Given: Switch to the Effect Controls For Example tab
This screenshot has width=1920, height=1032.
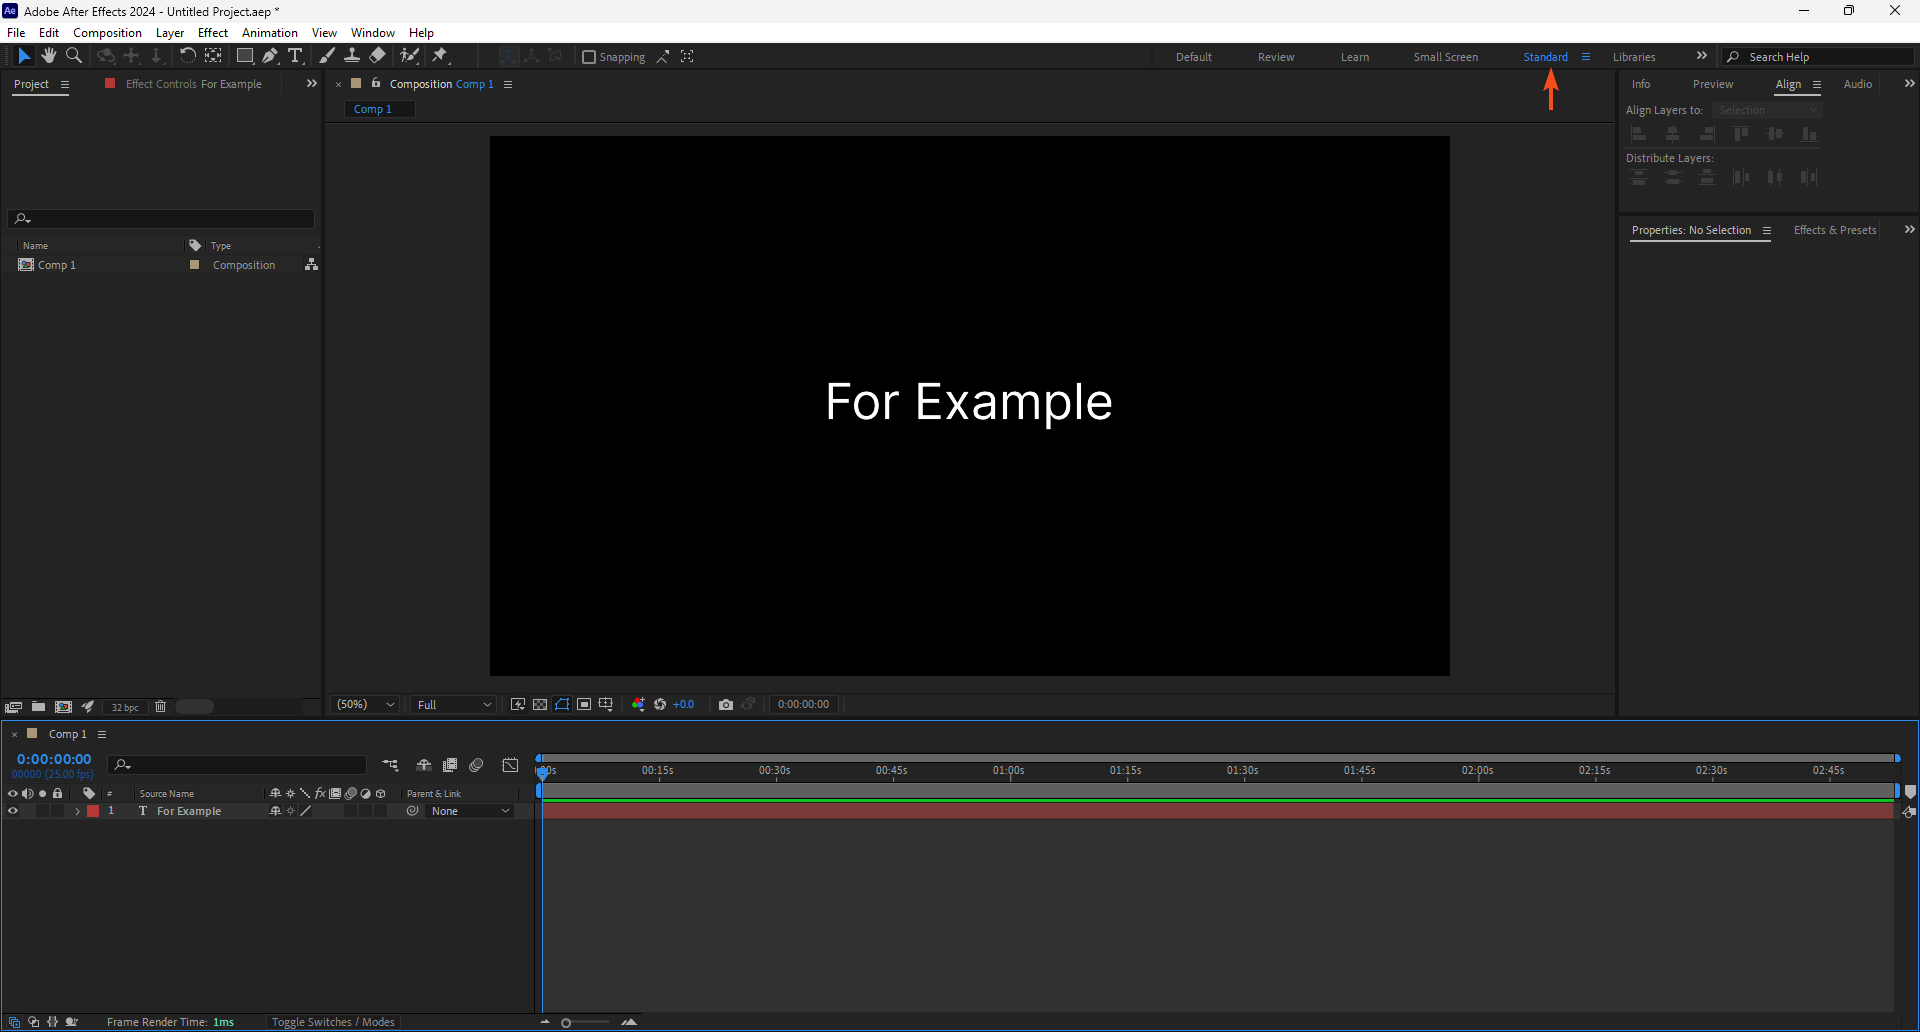Looking at the screenshot, I should coord(193,84).
